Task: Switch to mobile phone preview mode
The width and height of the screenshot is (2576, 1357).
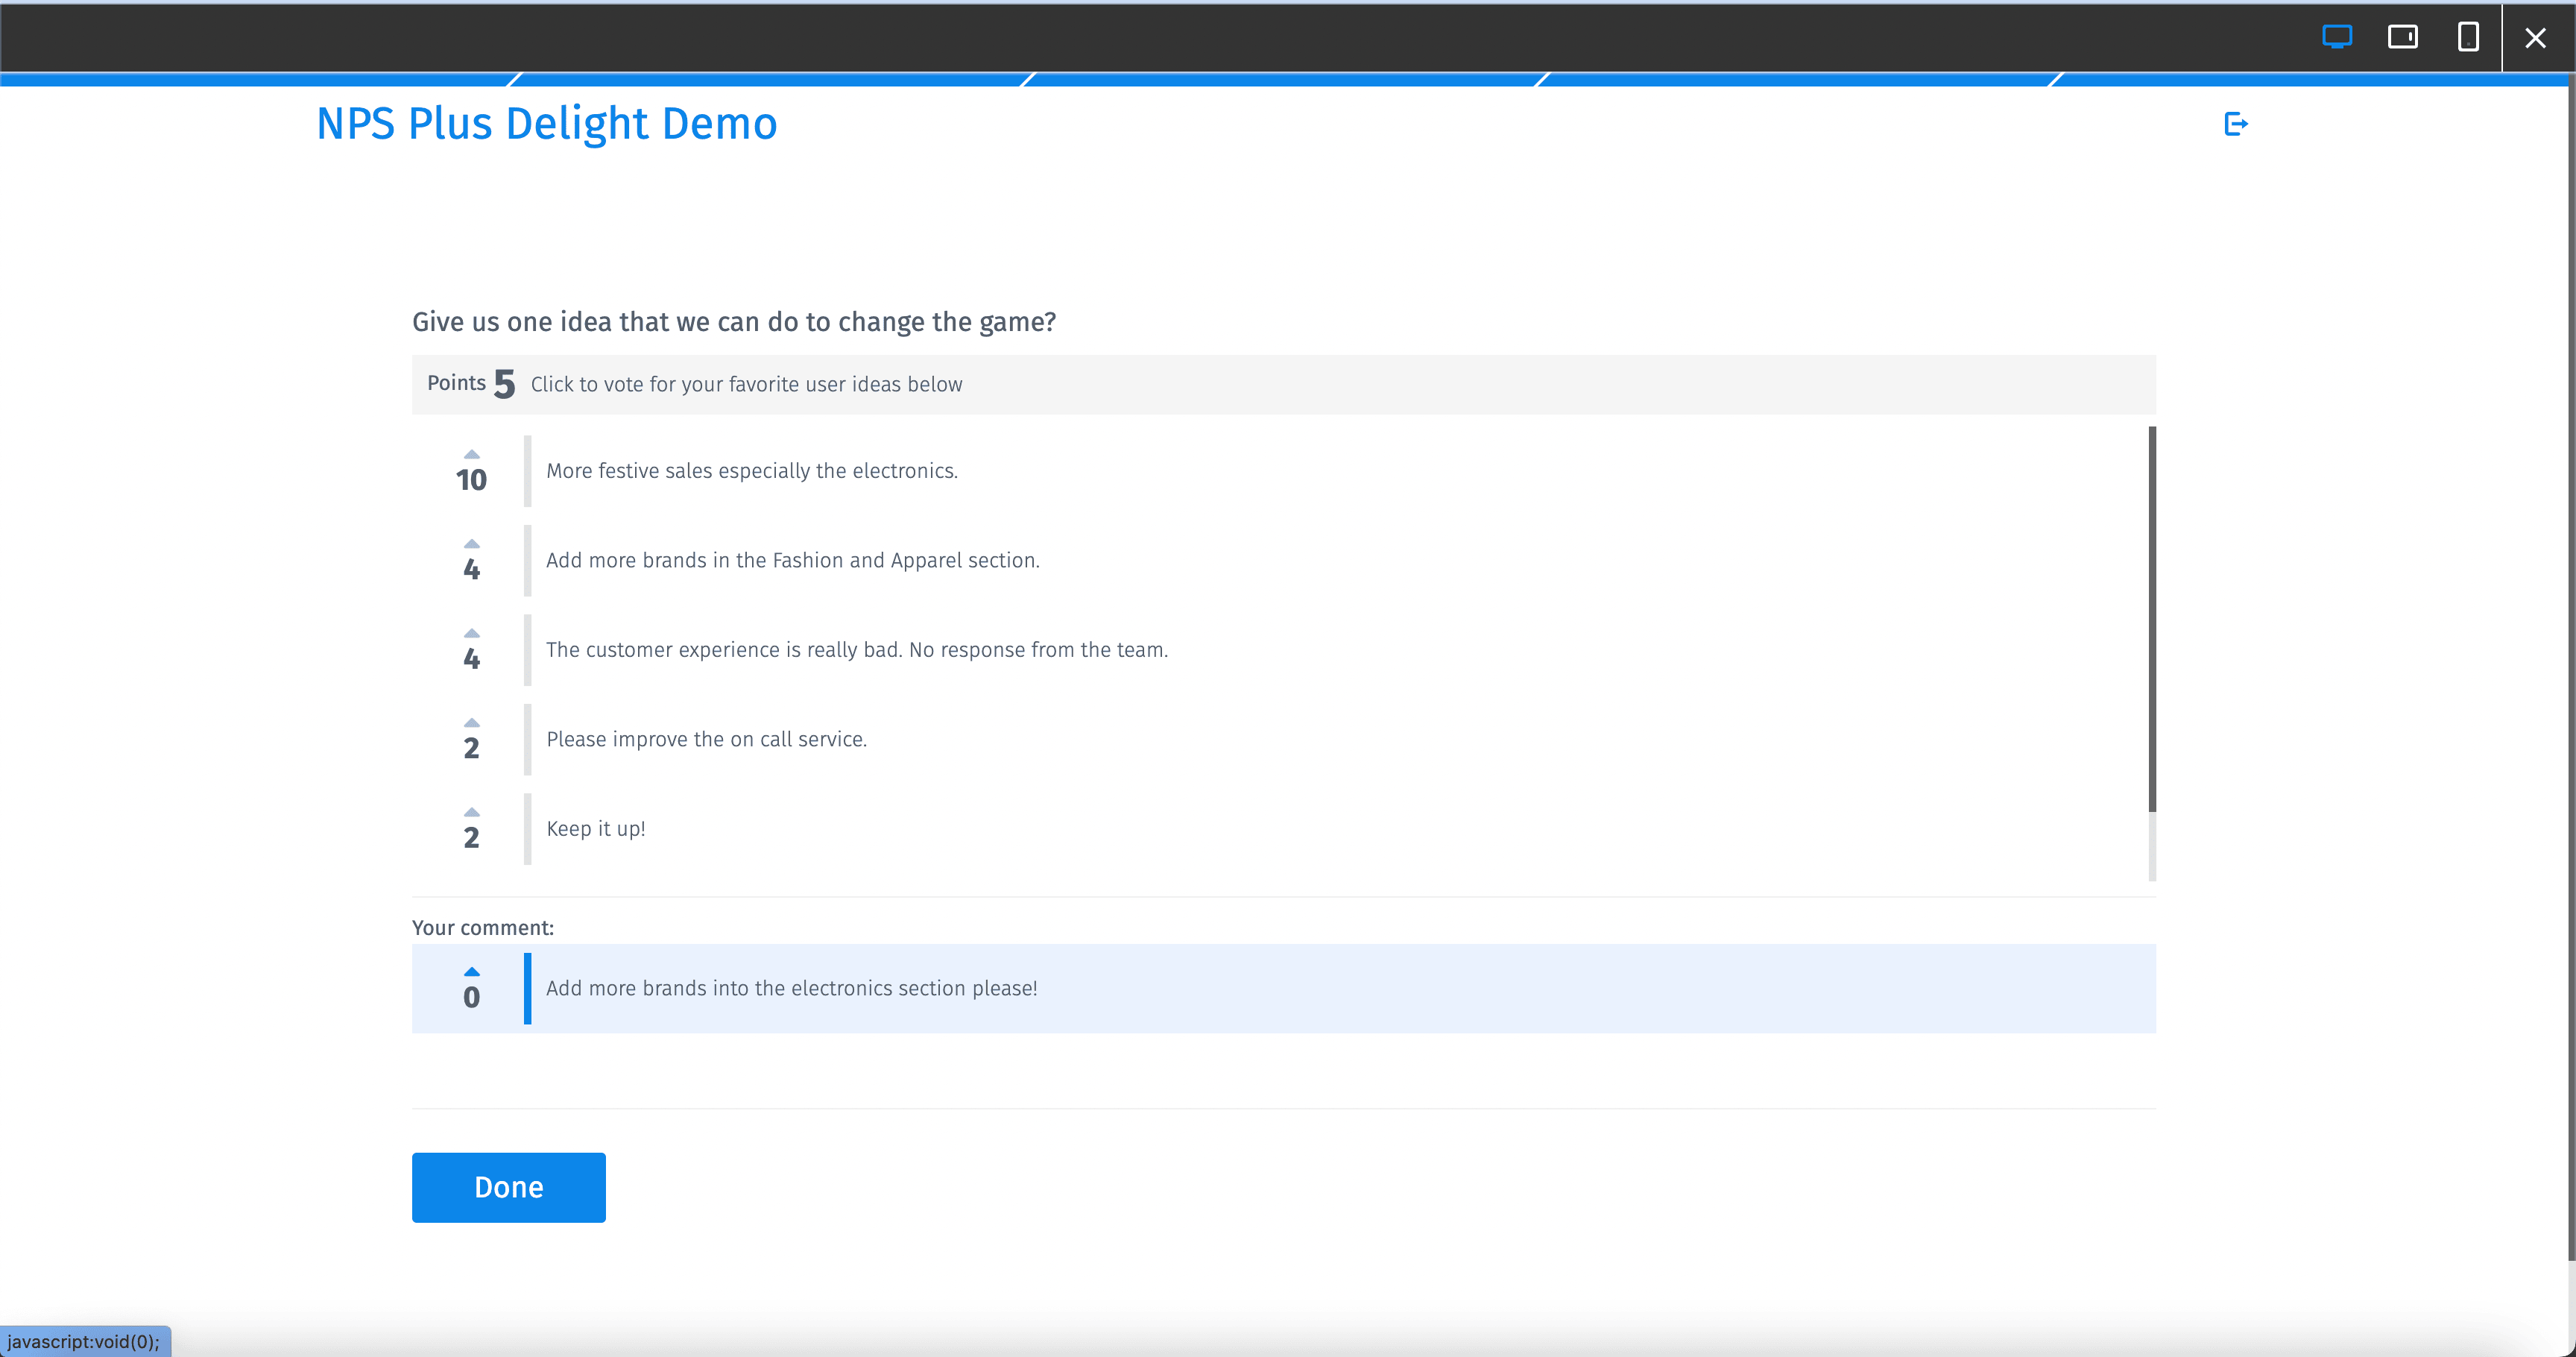Action: [2469, 37]
